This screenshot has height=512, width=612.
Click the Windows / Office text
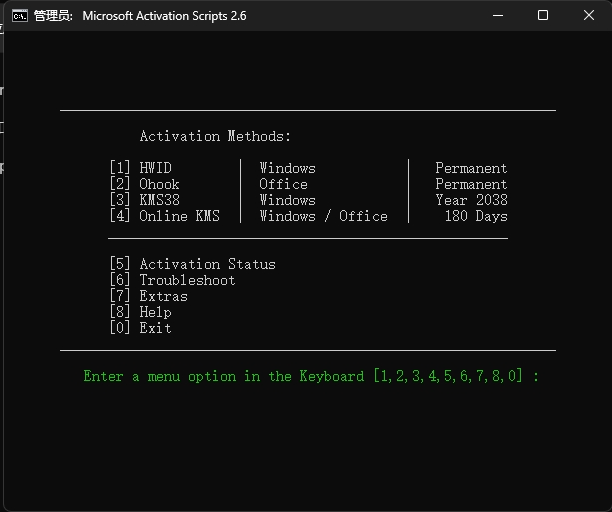[323, 216]
